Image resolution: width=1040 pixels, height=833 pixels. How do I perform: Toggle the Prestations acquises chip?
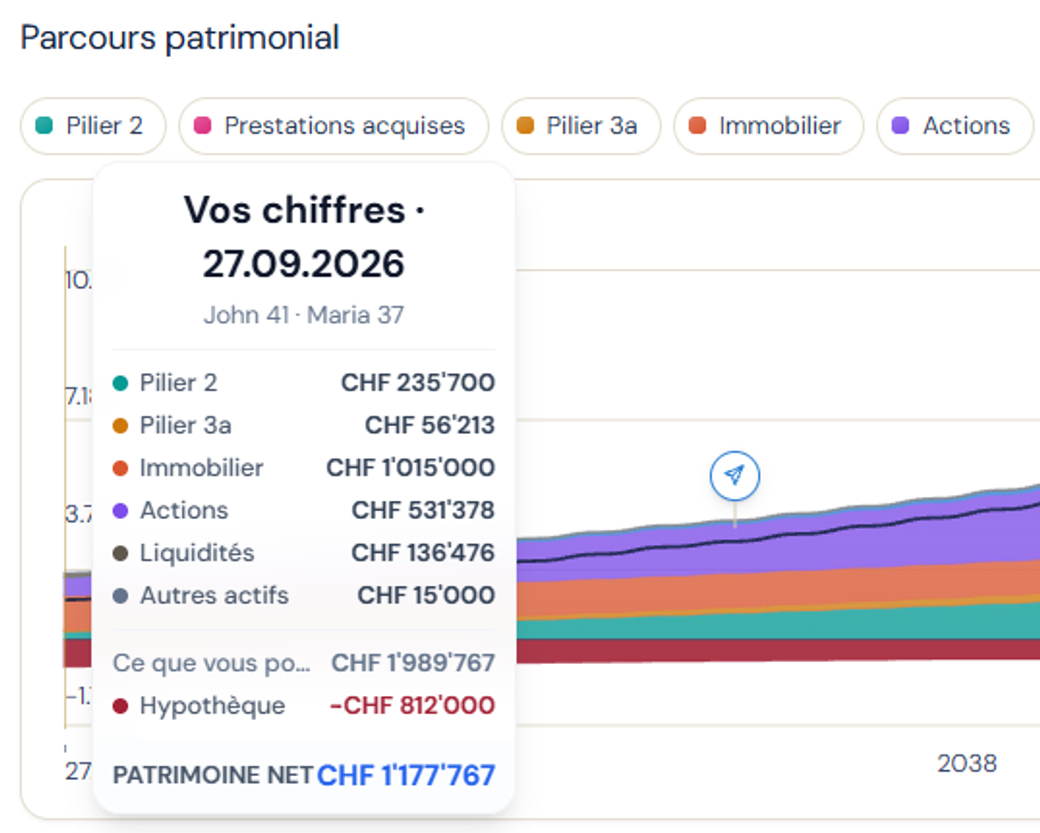(x=334, y=126)
